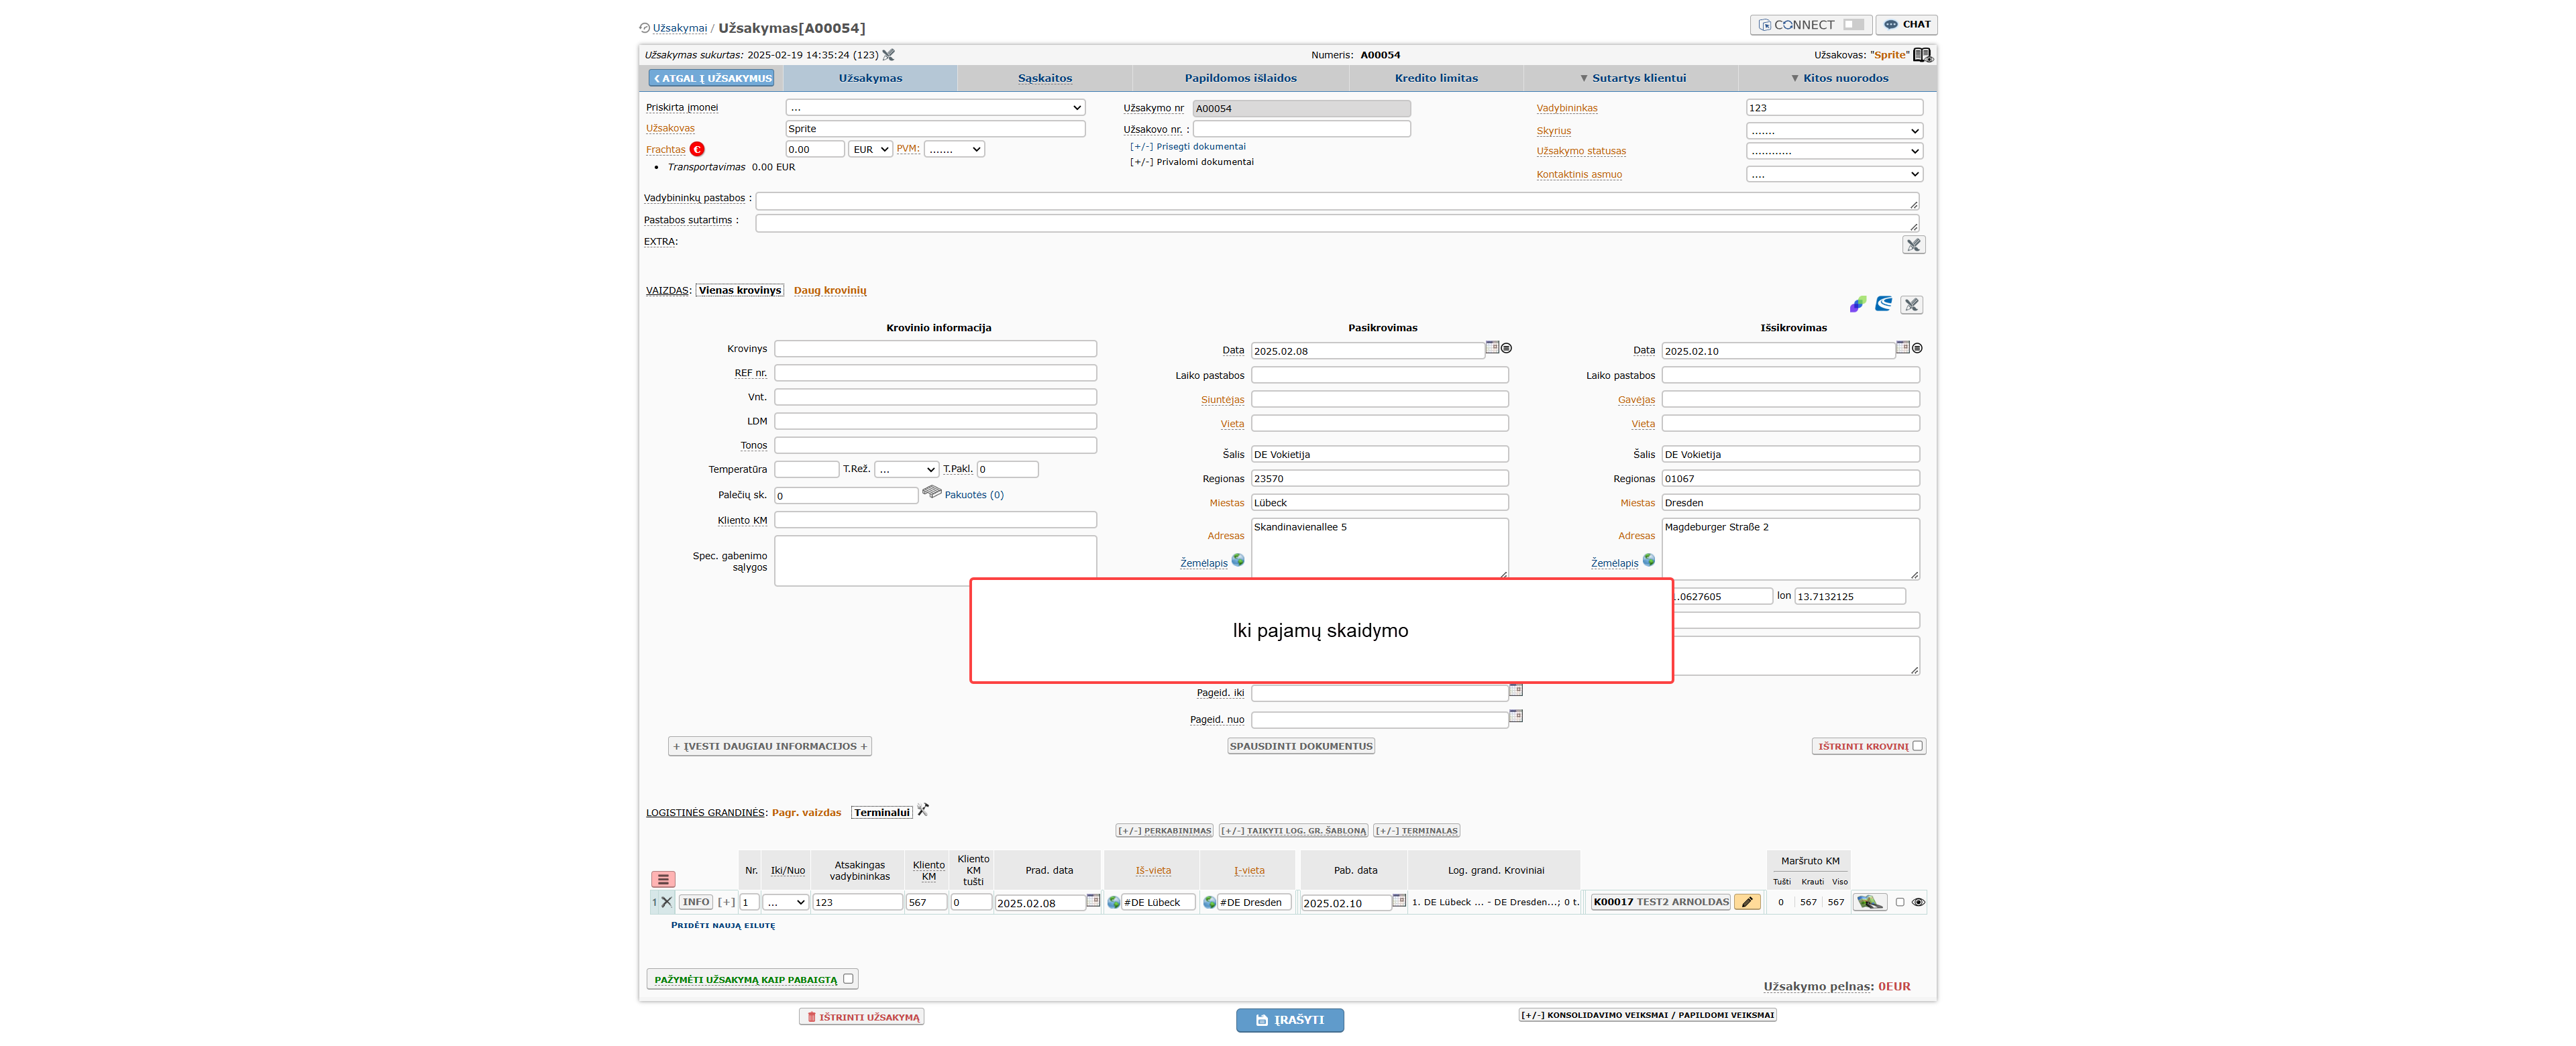This screenshot has width=2576, height=1046.
Task: Expand the Sutartys klientui menu
Action: pyautogui.click(x=1632, y=78)
